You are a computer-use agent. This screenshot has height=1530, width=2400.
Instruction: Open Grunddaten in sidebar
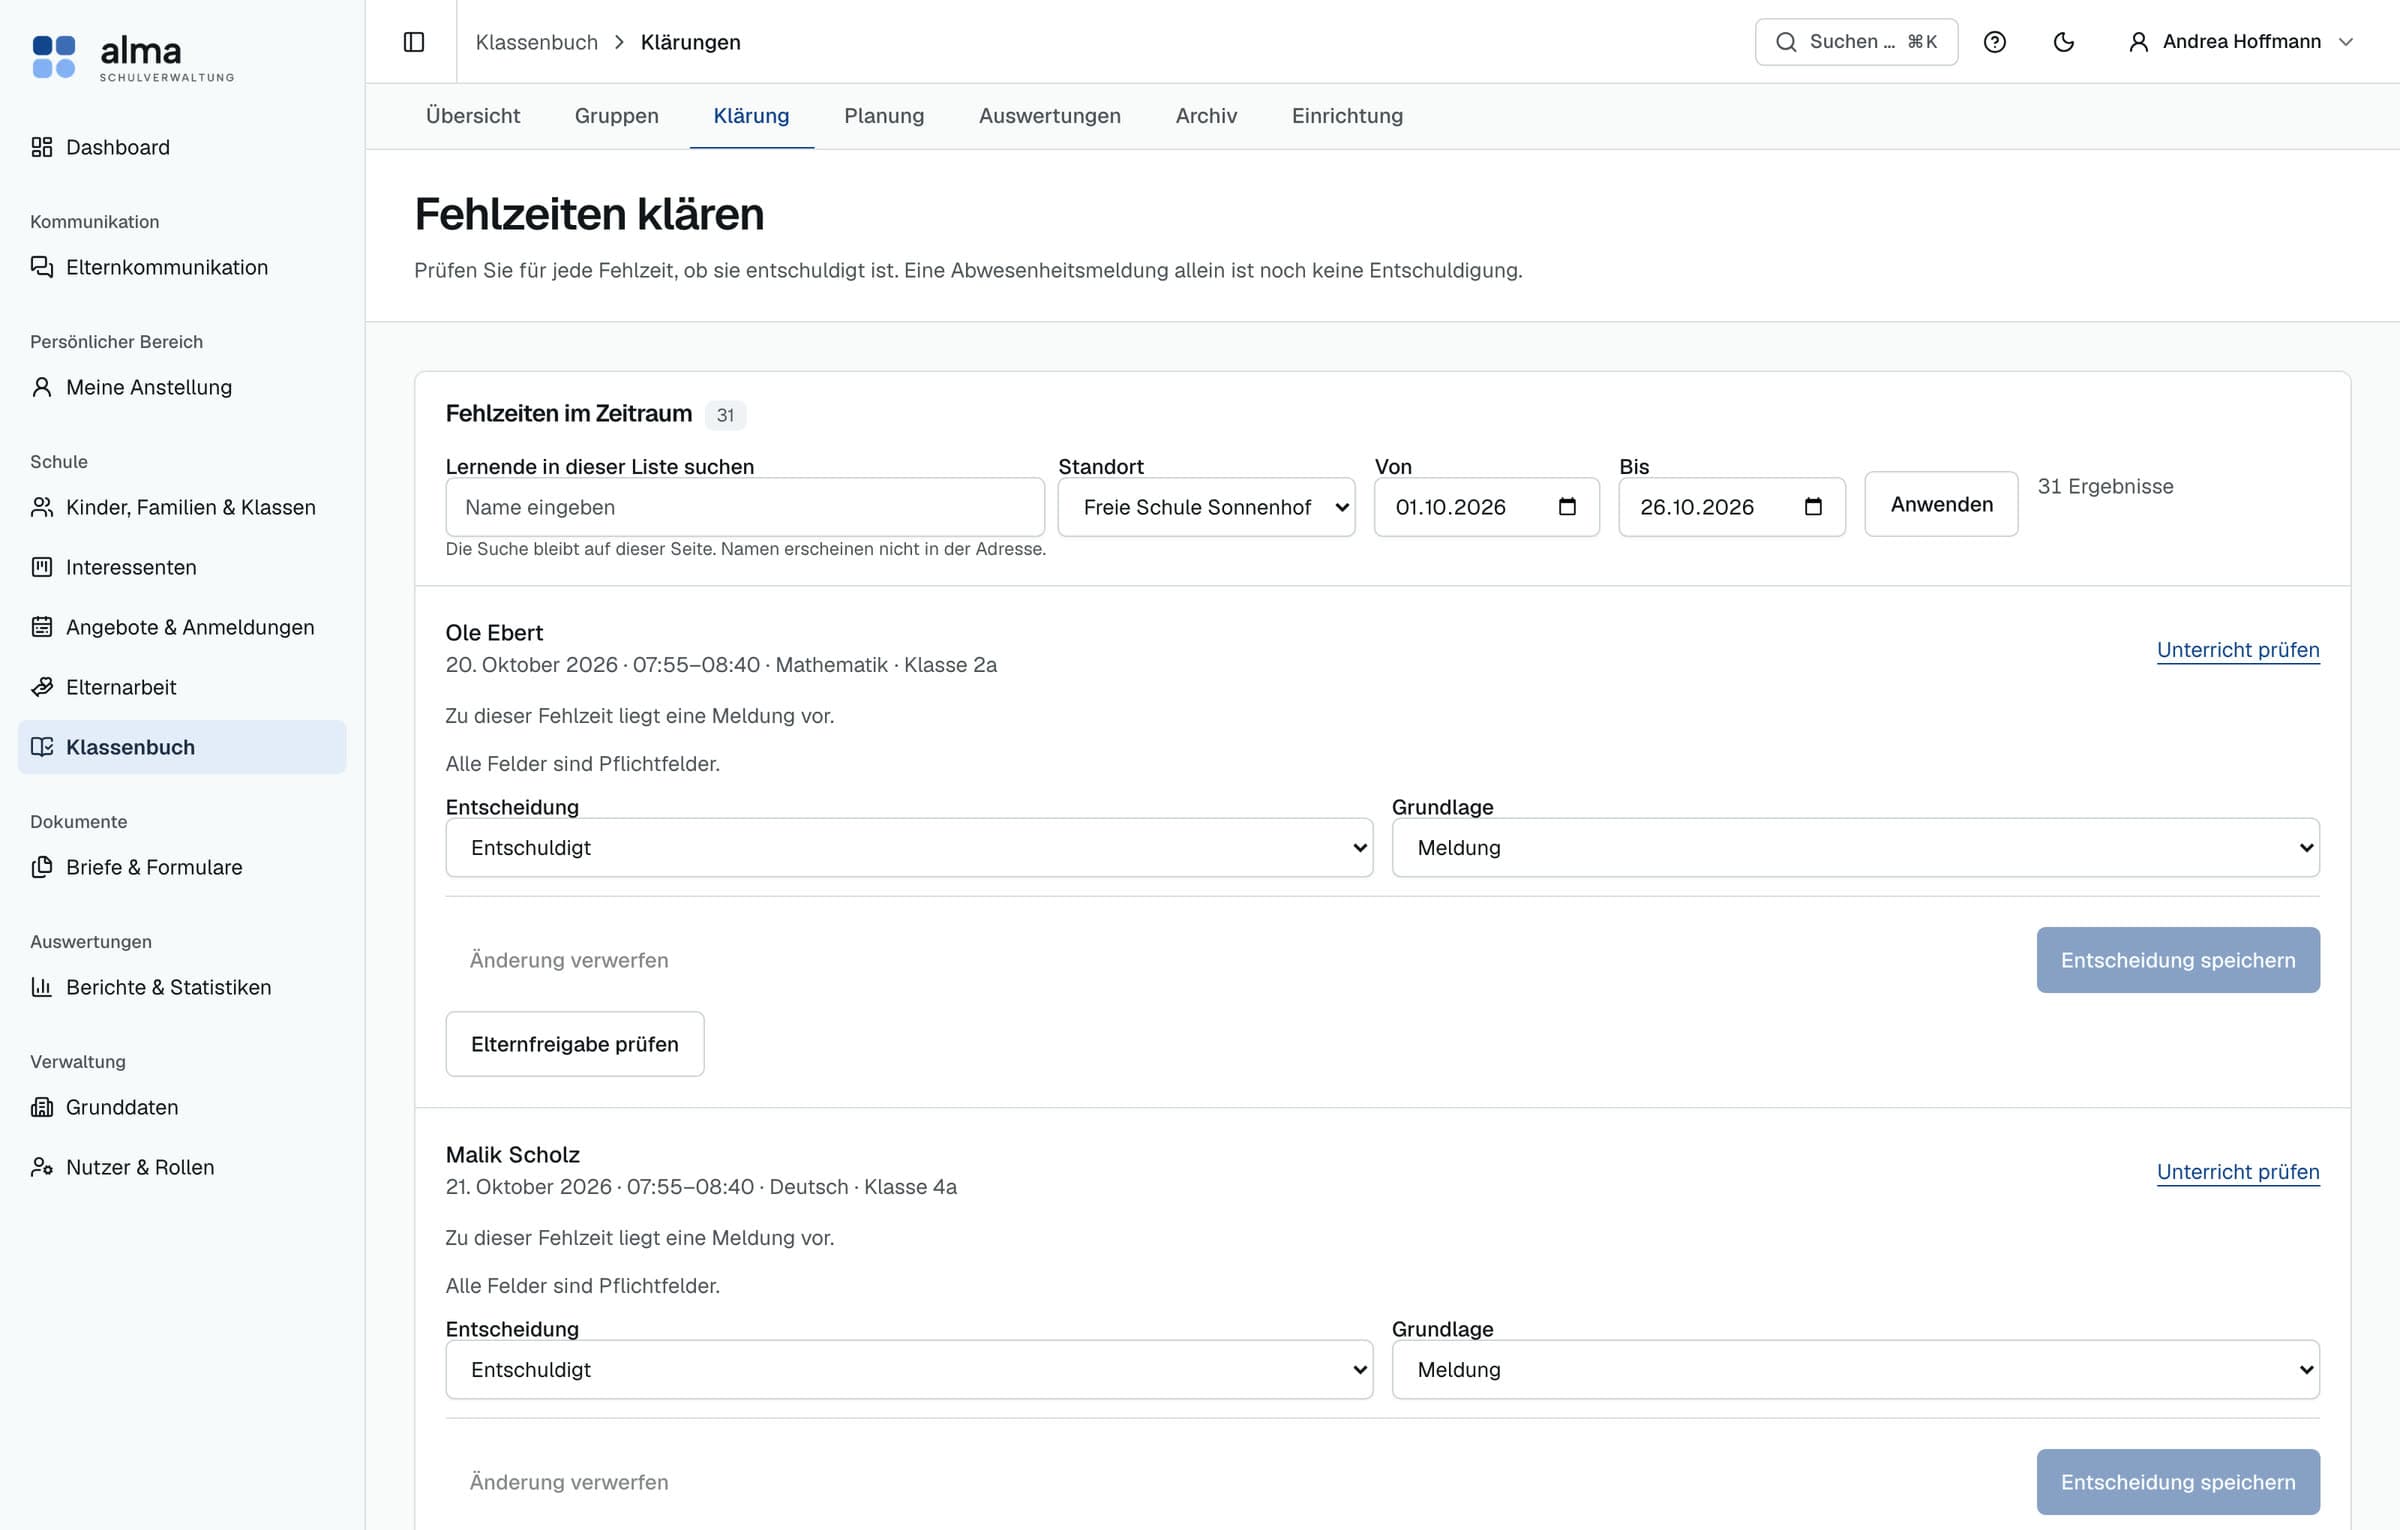[182, 1107]
